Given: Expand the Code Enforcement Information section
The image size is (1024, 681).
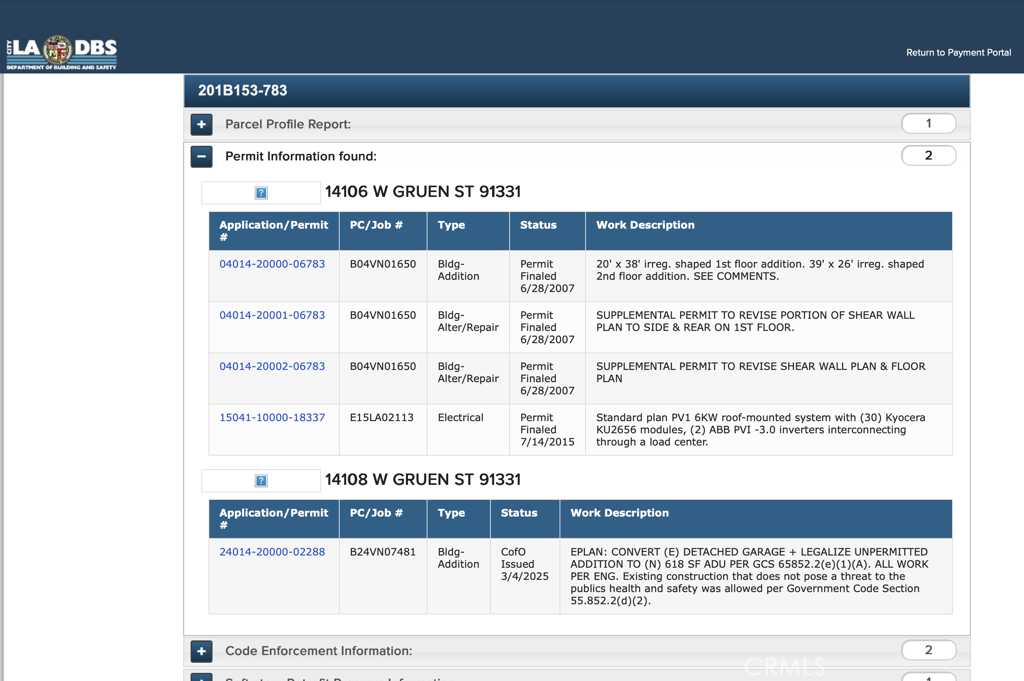Looking at the screenshot, I should pyautogui.click(x=202, y=651).
